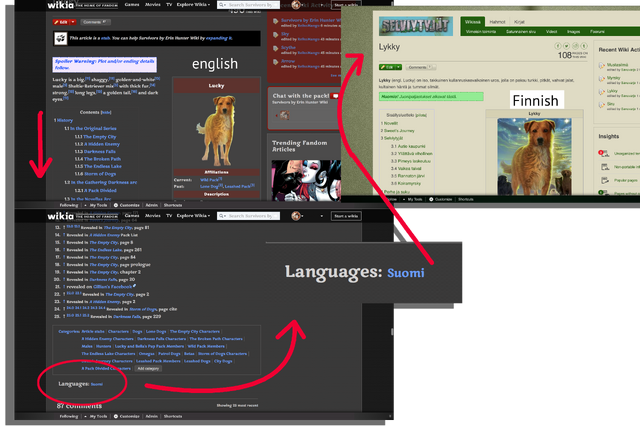Click green Edit button on Finnish Lykky page
The width and height of the screenshot is (640, 427).
(387, 67)
